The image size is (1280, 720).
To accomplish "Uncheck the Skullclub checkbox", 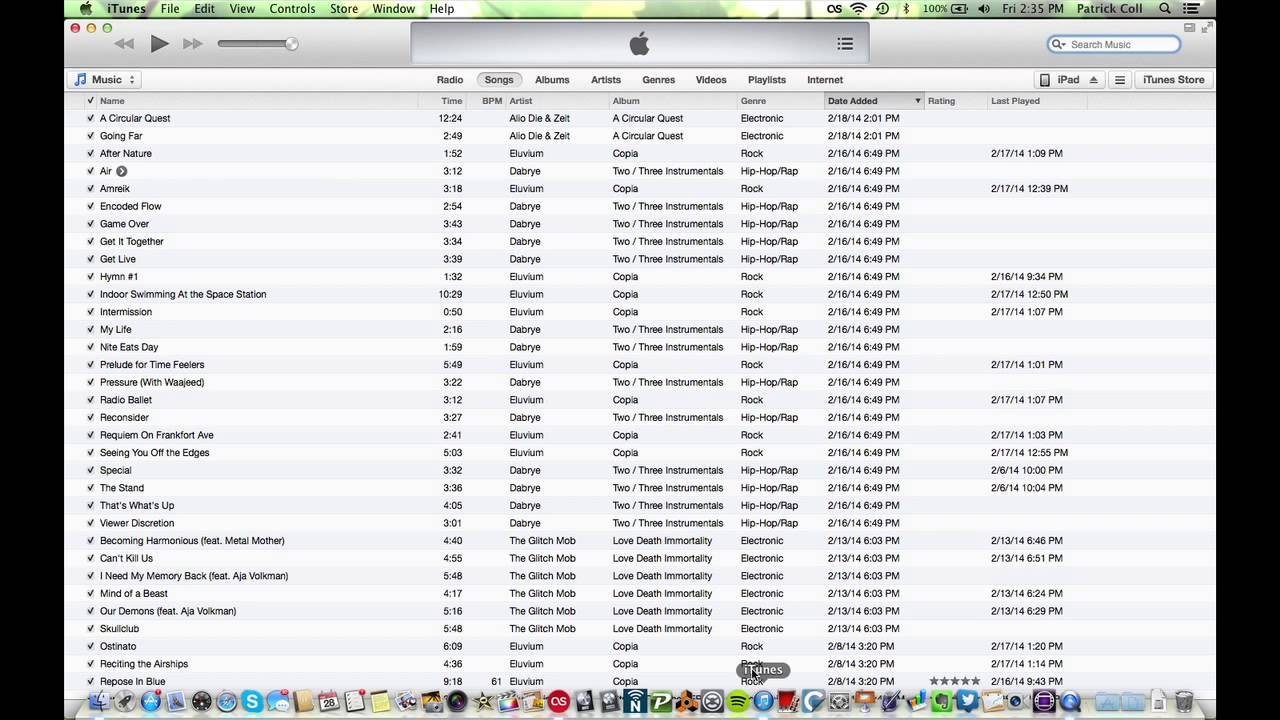I will 90,629.
